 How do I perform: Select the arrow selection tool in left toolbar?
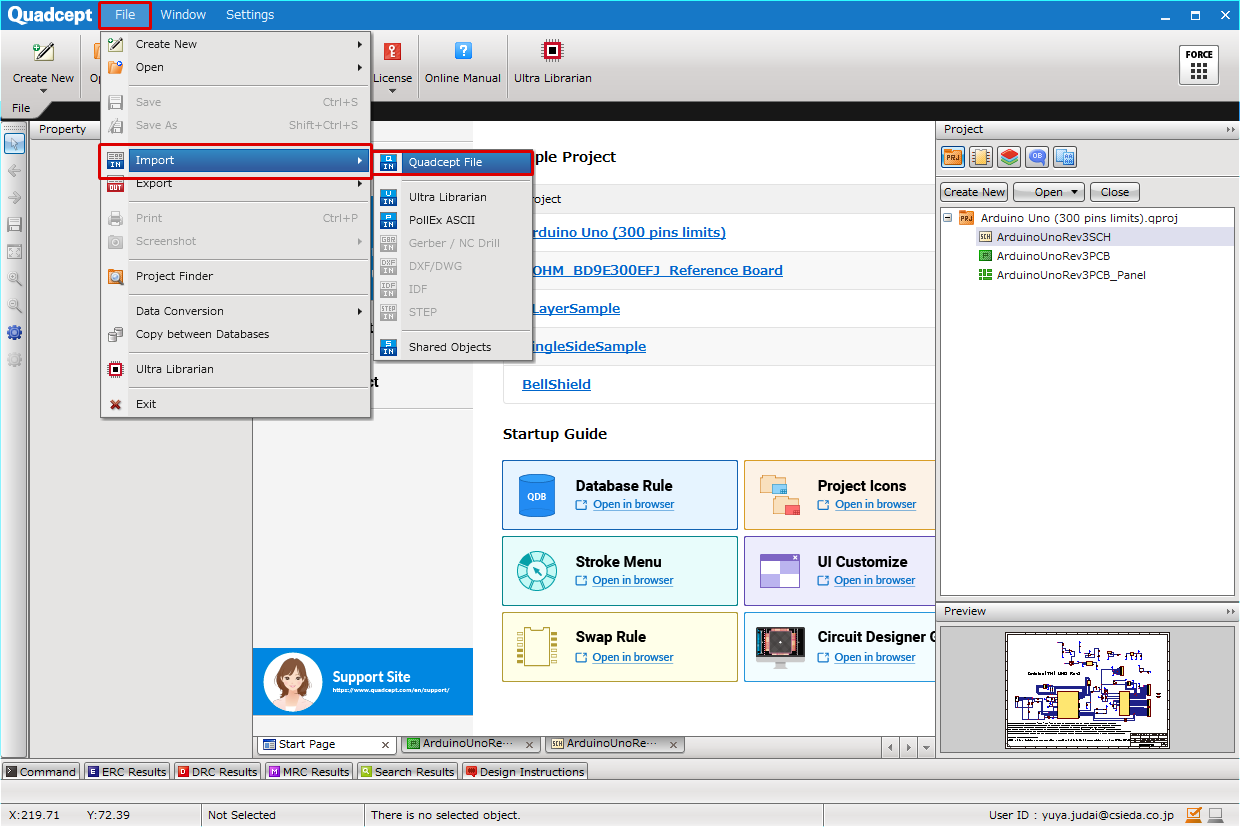14,144
